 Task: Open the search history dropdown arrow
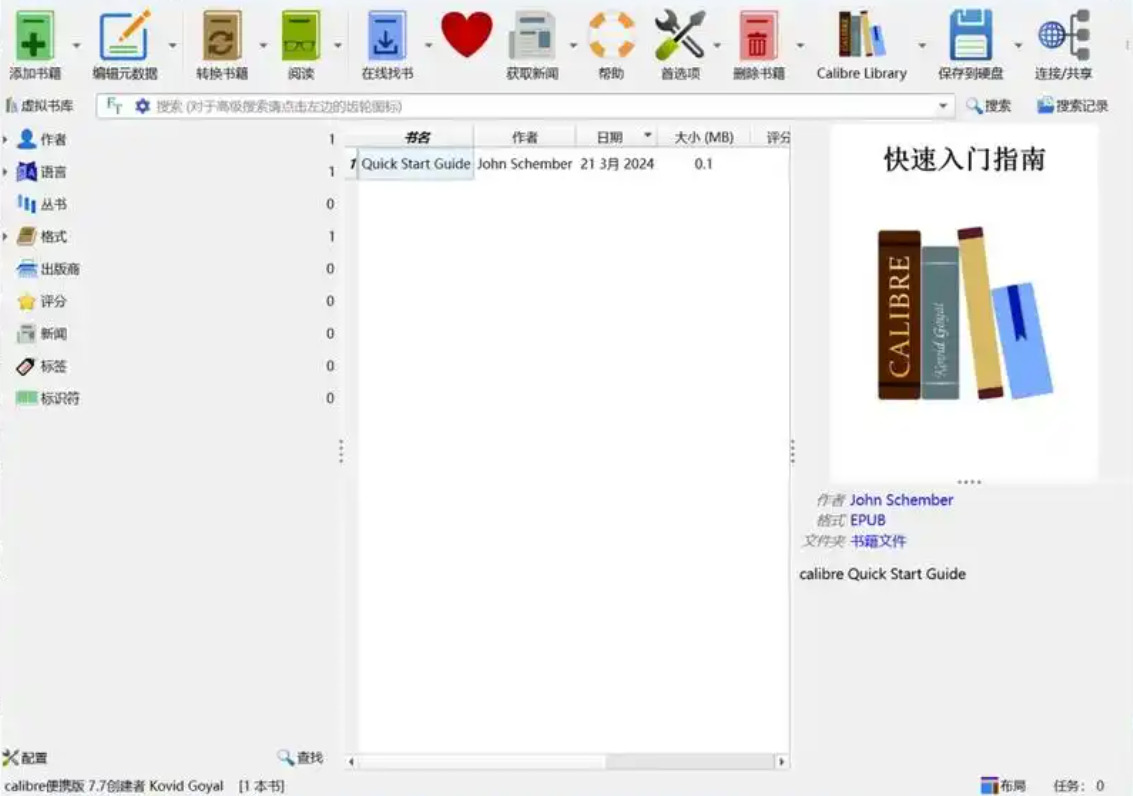click(x=943, y=106)
